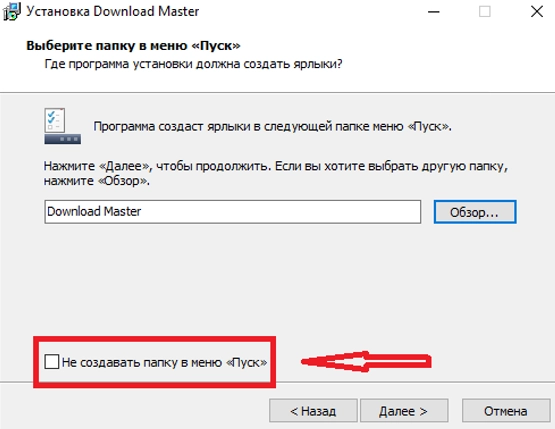Image resolution: width=555 pixels, height=429 pixels.
Task: Click the Start menu folder name field
Action: coord(233,212)
